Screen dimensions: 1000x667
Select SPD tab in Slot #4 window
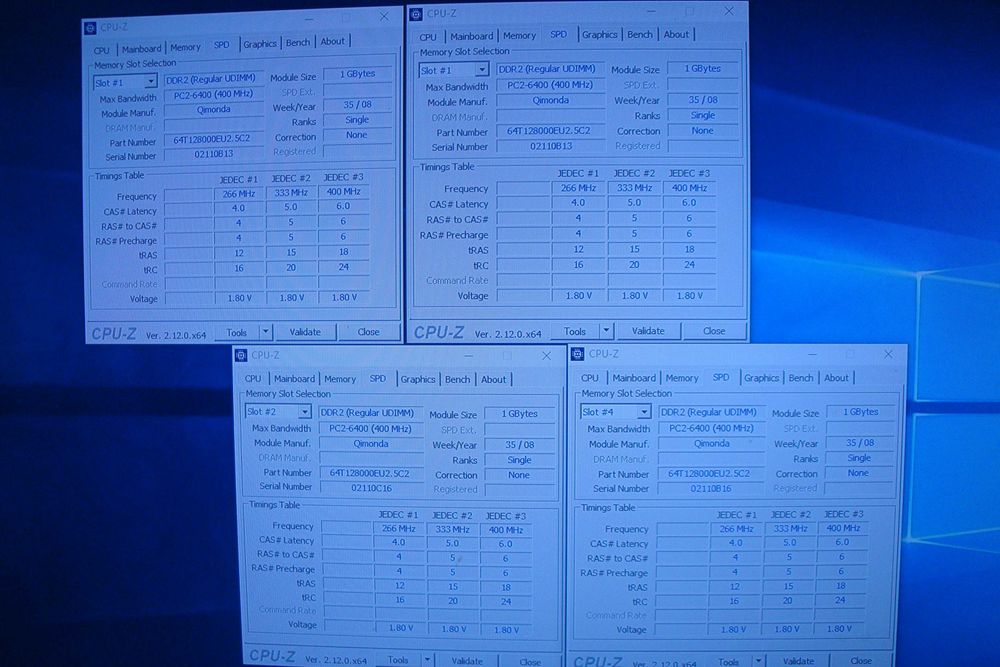click(x=721, y=377)
